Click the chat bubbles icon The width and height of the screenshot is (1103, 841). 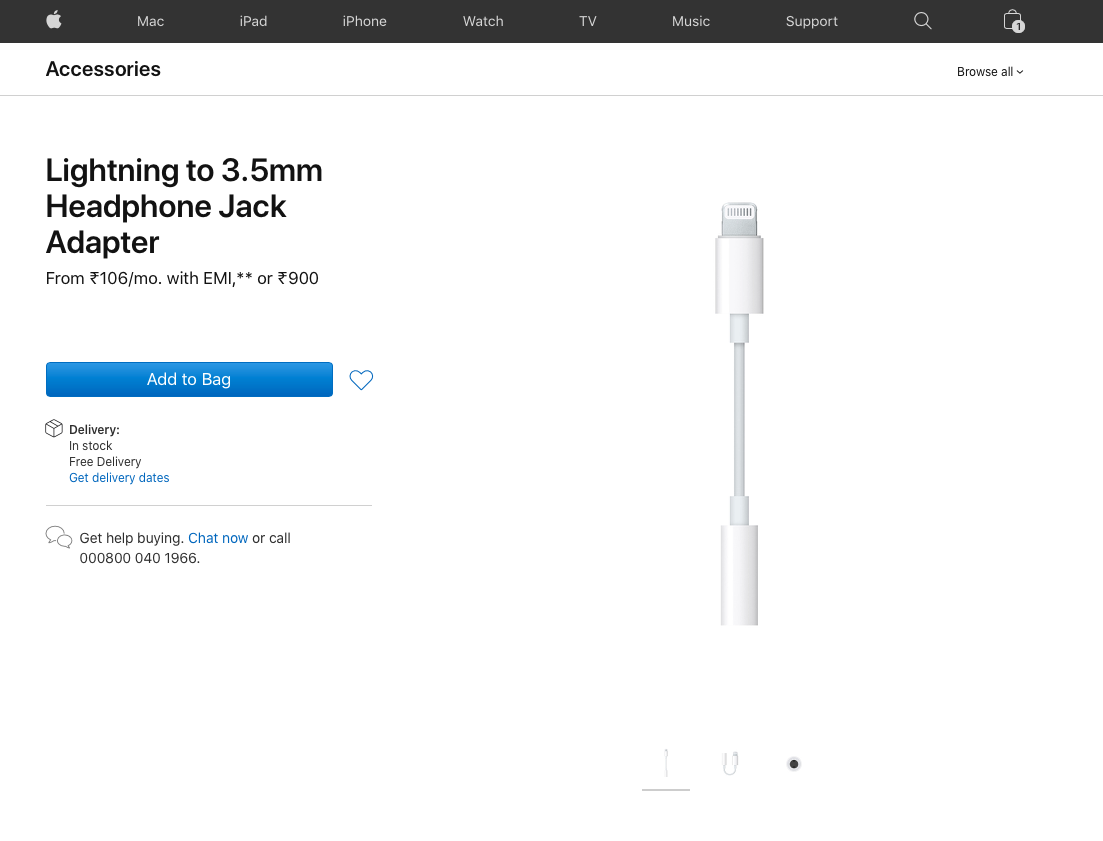59,538
